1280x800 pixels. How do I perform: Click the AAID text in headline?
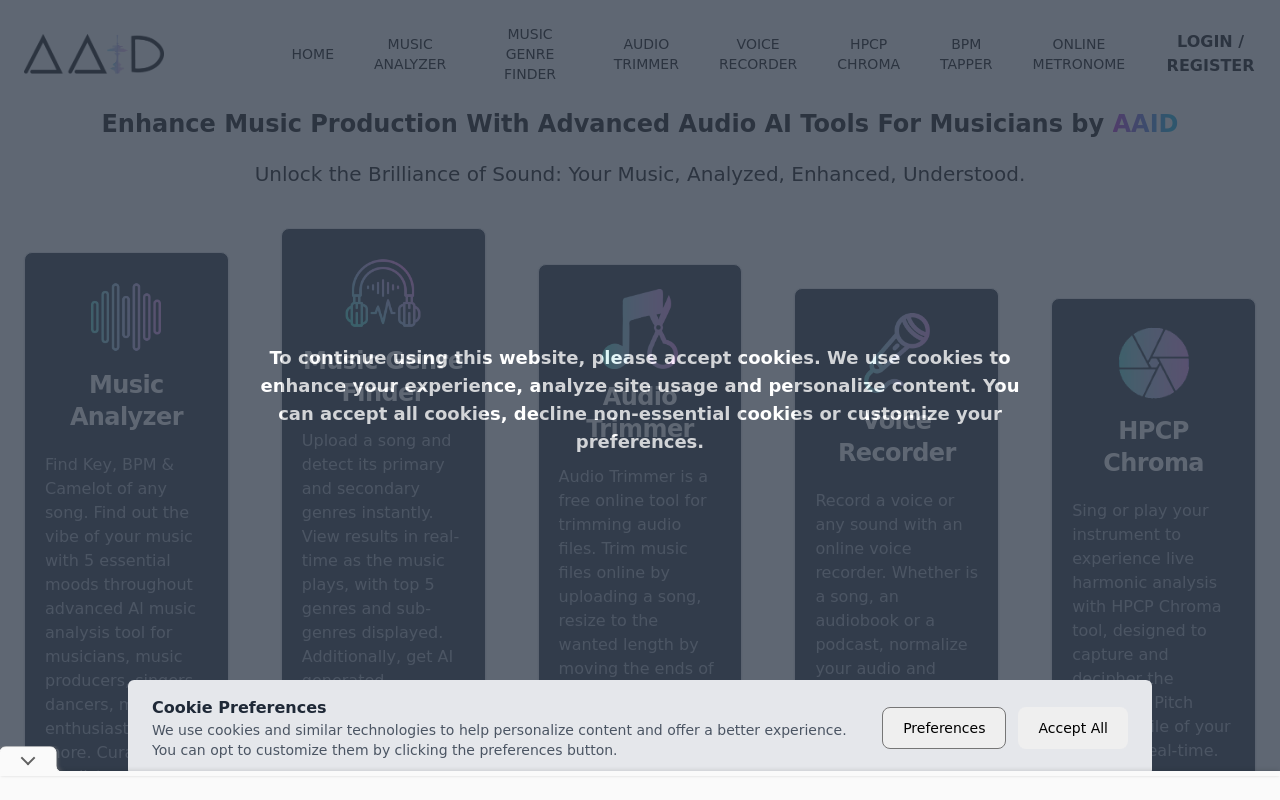1145,124
